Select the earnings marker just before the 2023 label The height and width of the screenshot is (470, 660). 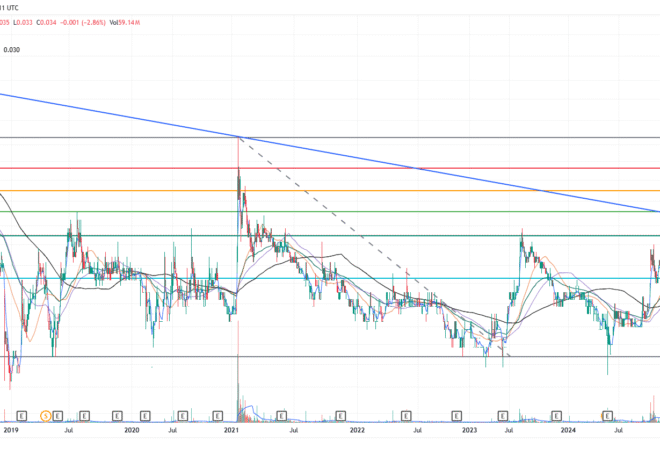tap(457, 415)
